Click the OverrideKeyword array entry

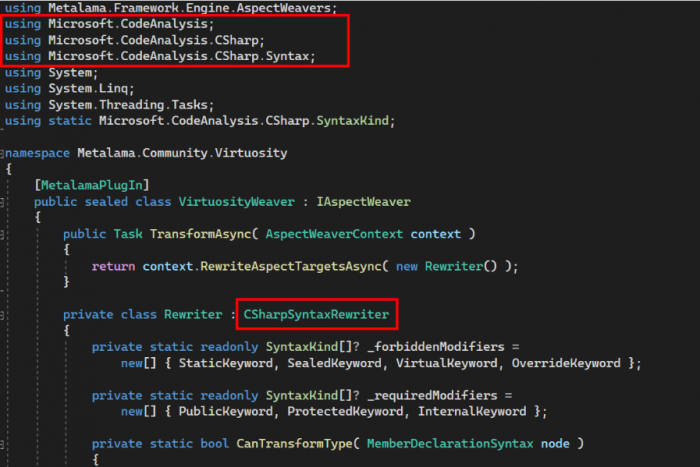(x=566, y=363)
